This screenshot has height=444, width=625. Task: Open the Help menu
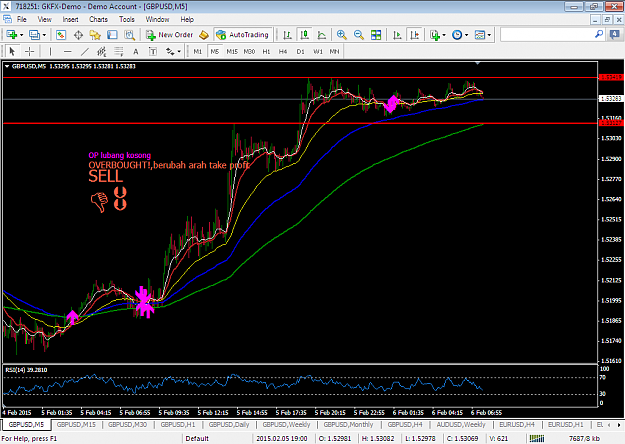(187, 19)
